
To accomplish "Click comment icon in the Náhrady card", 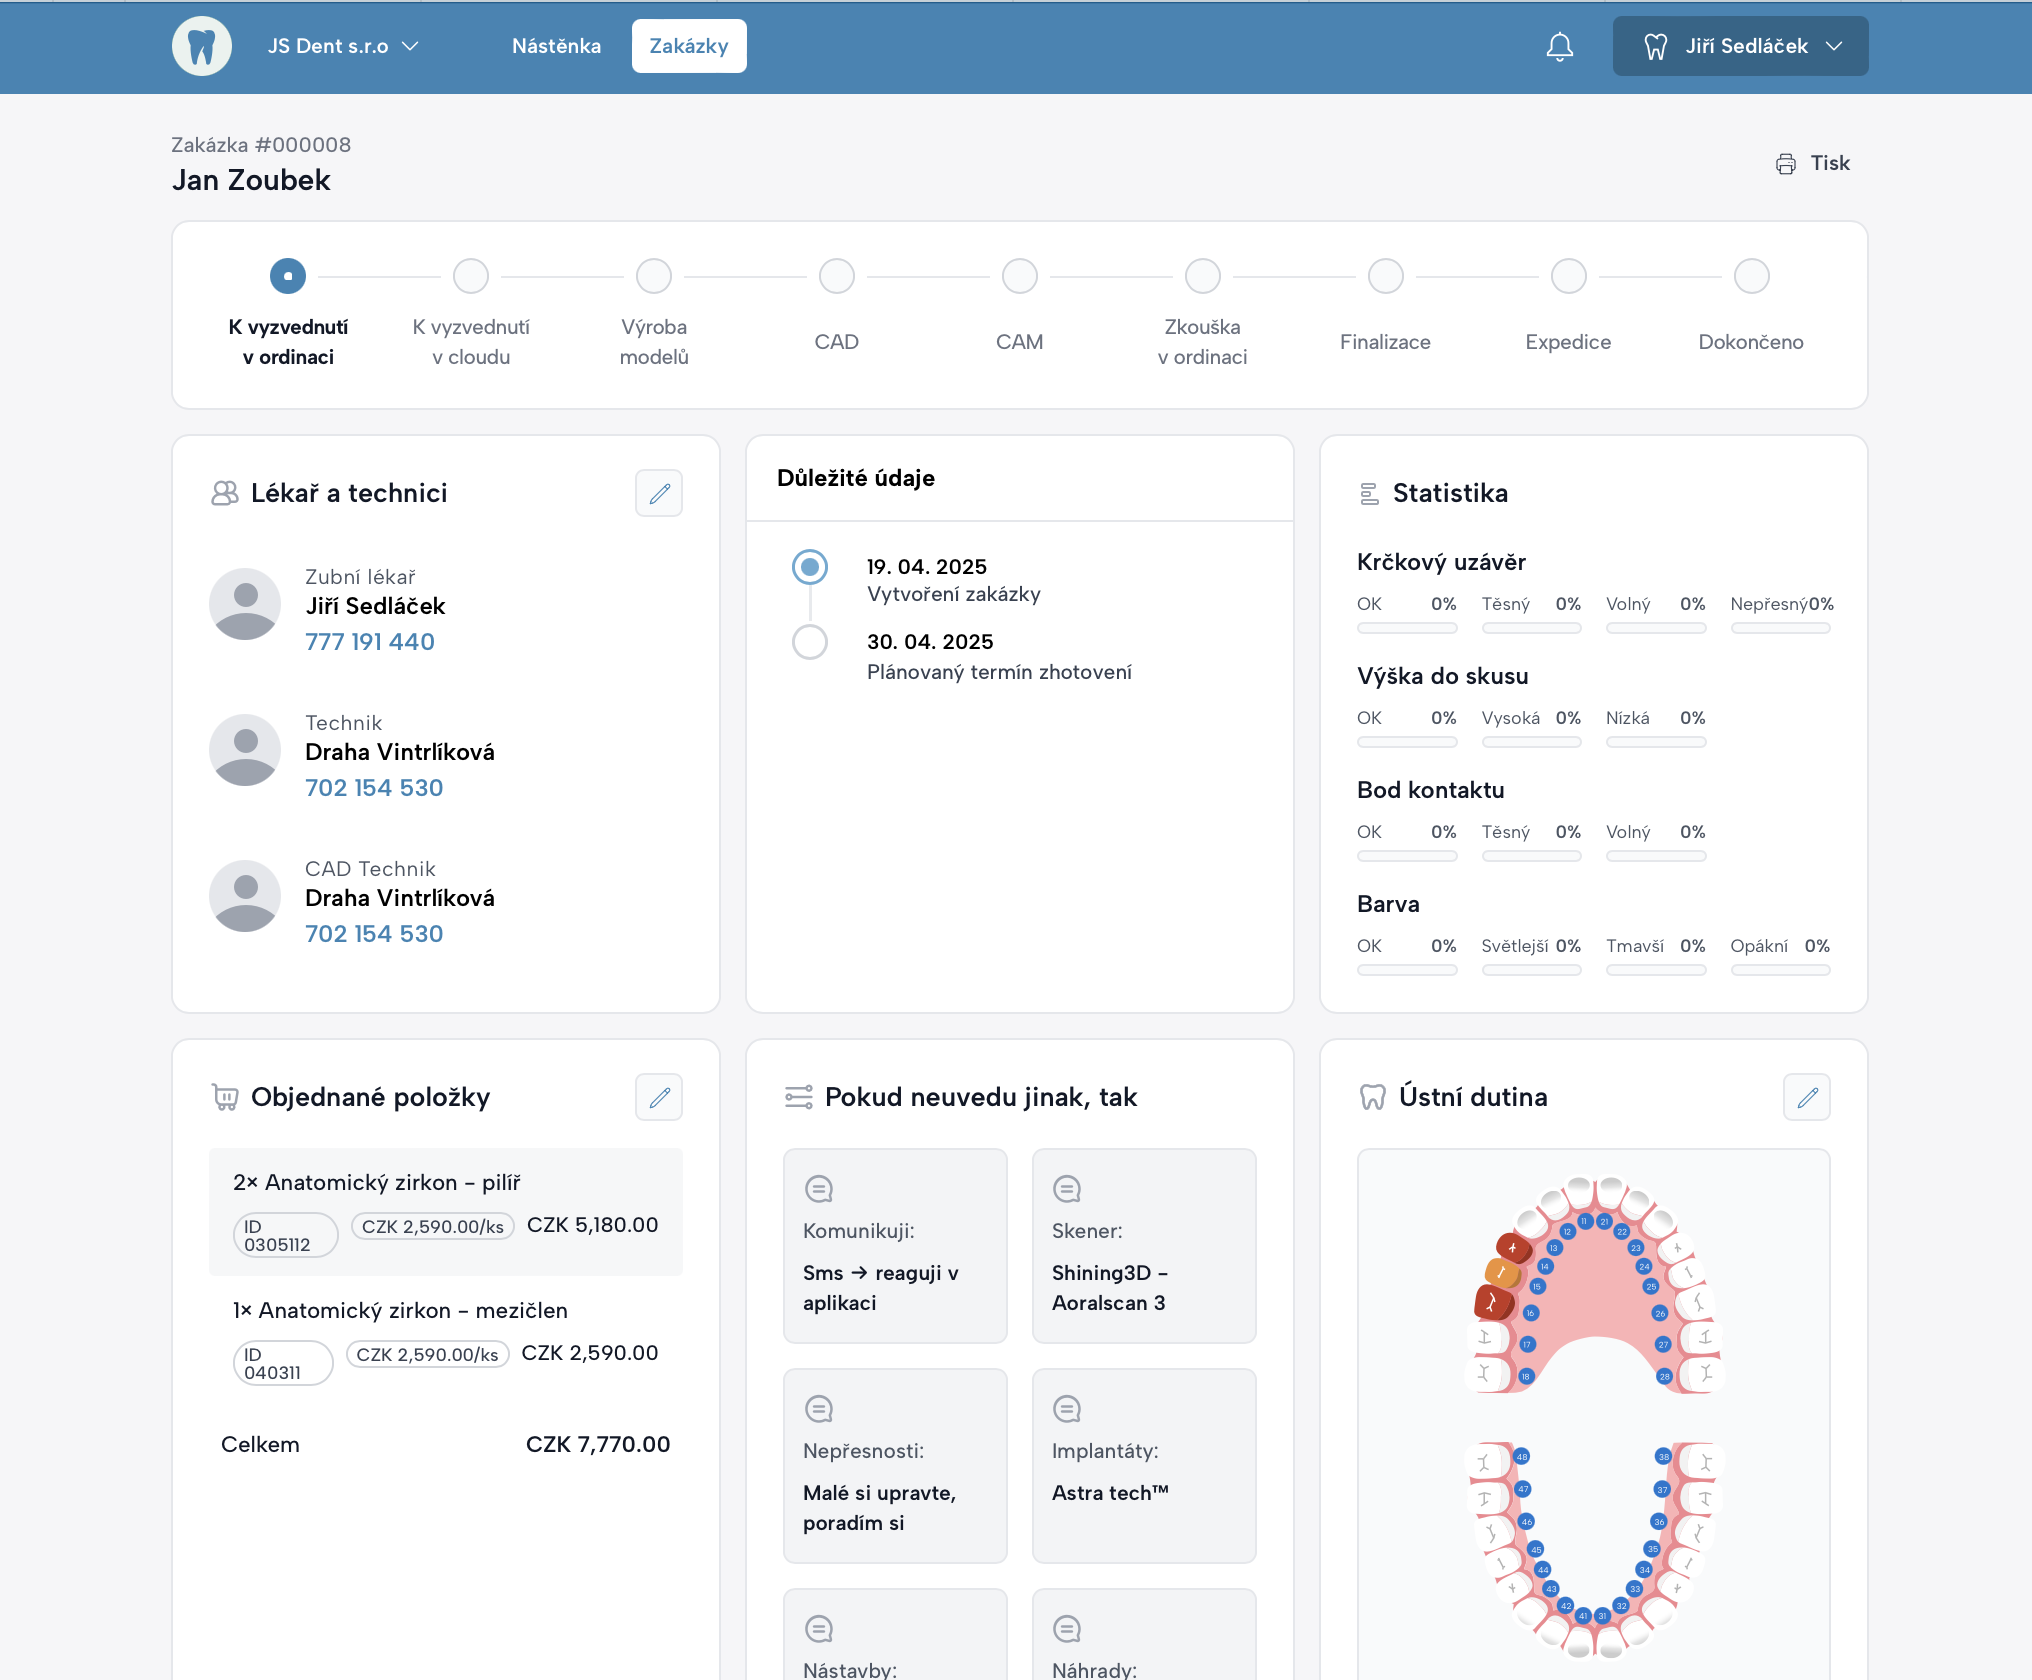I will click(1067, 1629).
